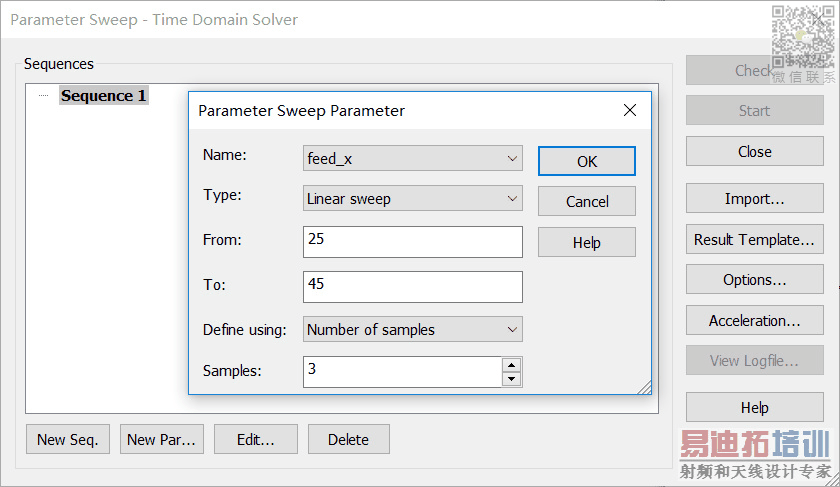Open the Name dropdown showing feed_x
The image size is (840, 487).
(x=412, y=158)
